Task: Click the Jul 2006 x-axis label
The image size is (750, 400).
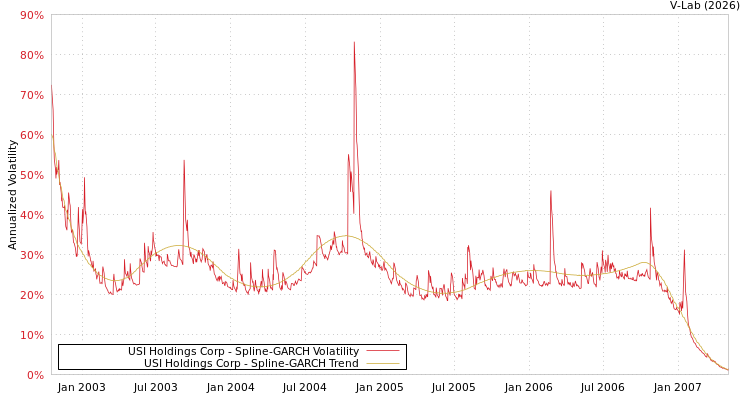Action: (603, 387)
